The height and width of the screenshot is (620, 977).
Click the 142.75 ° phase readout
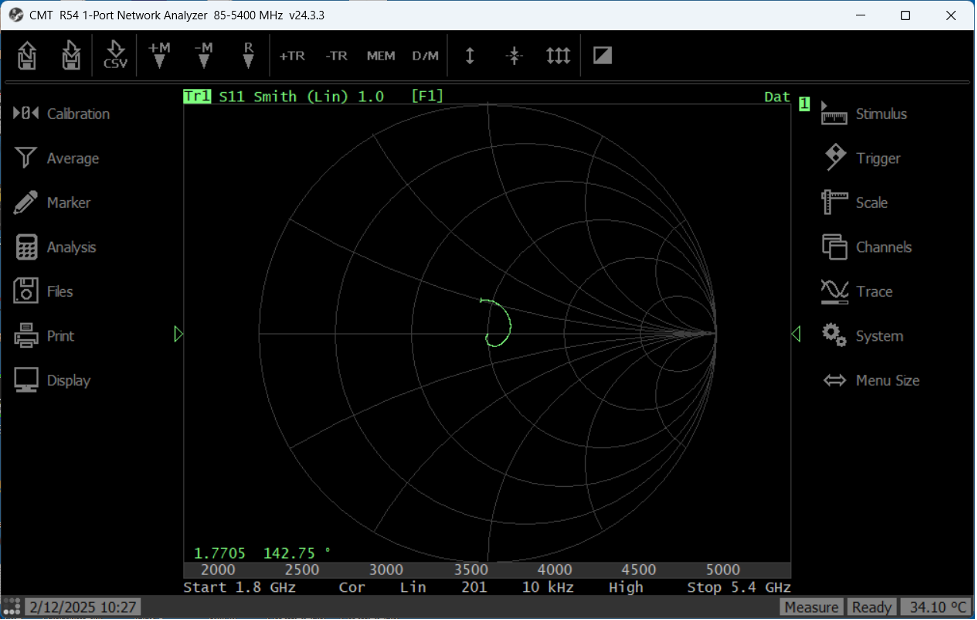pos(297,553)
